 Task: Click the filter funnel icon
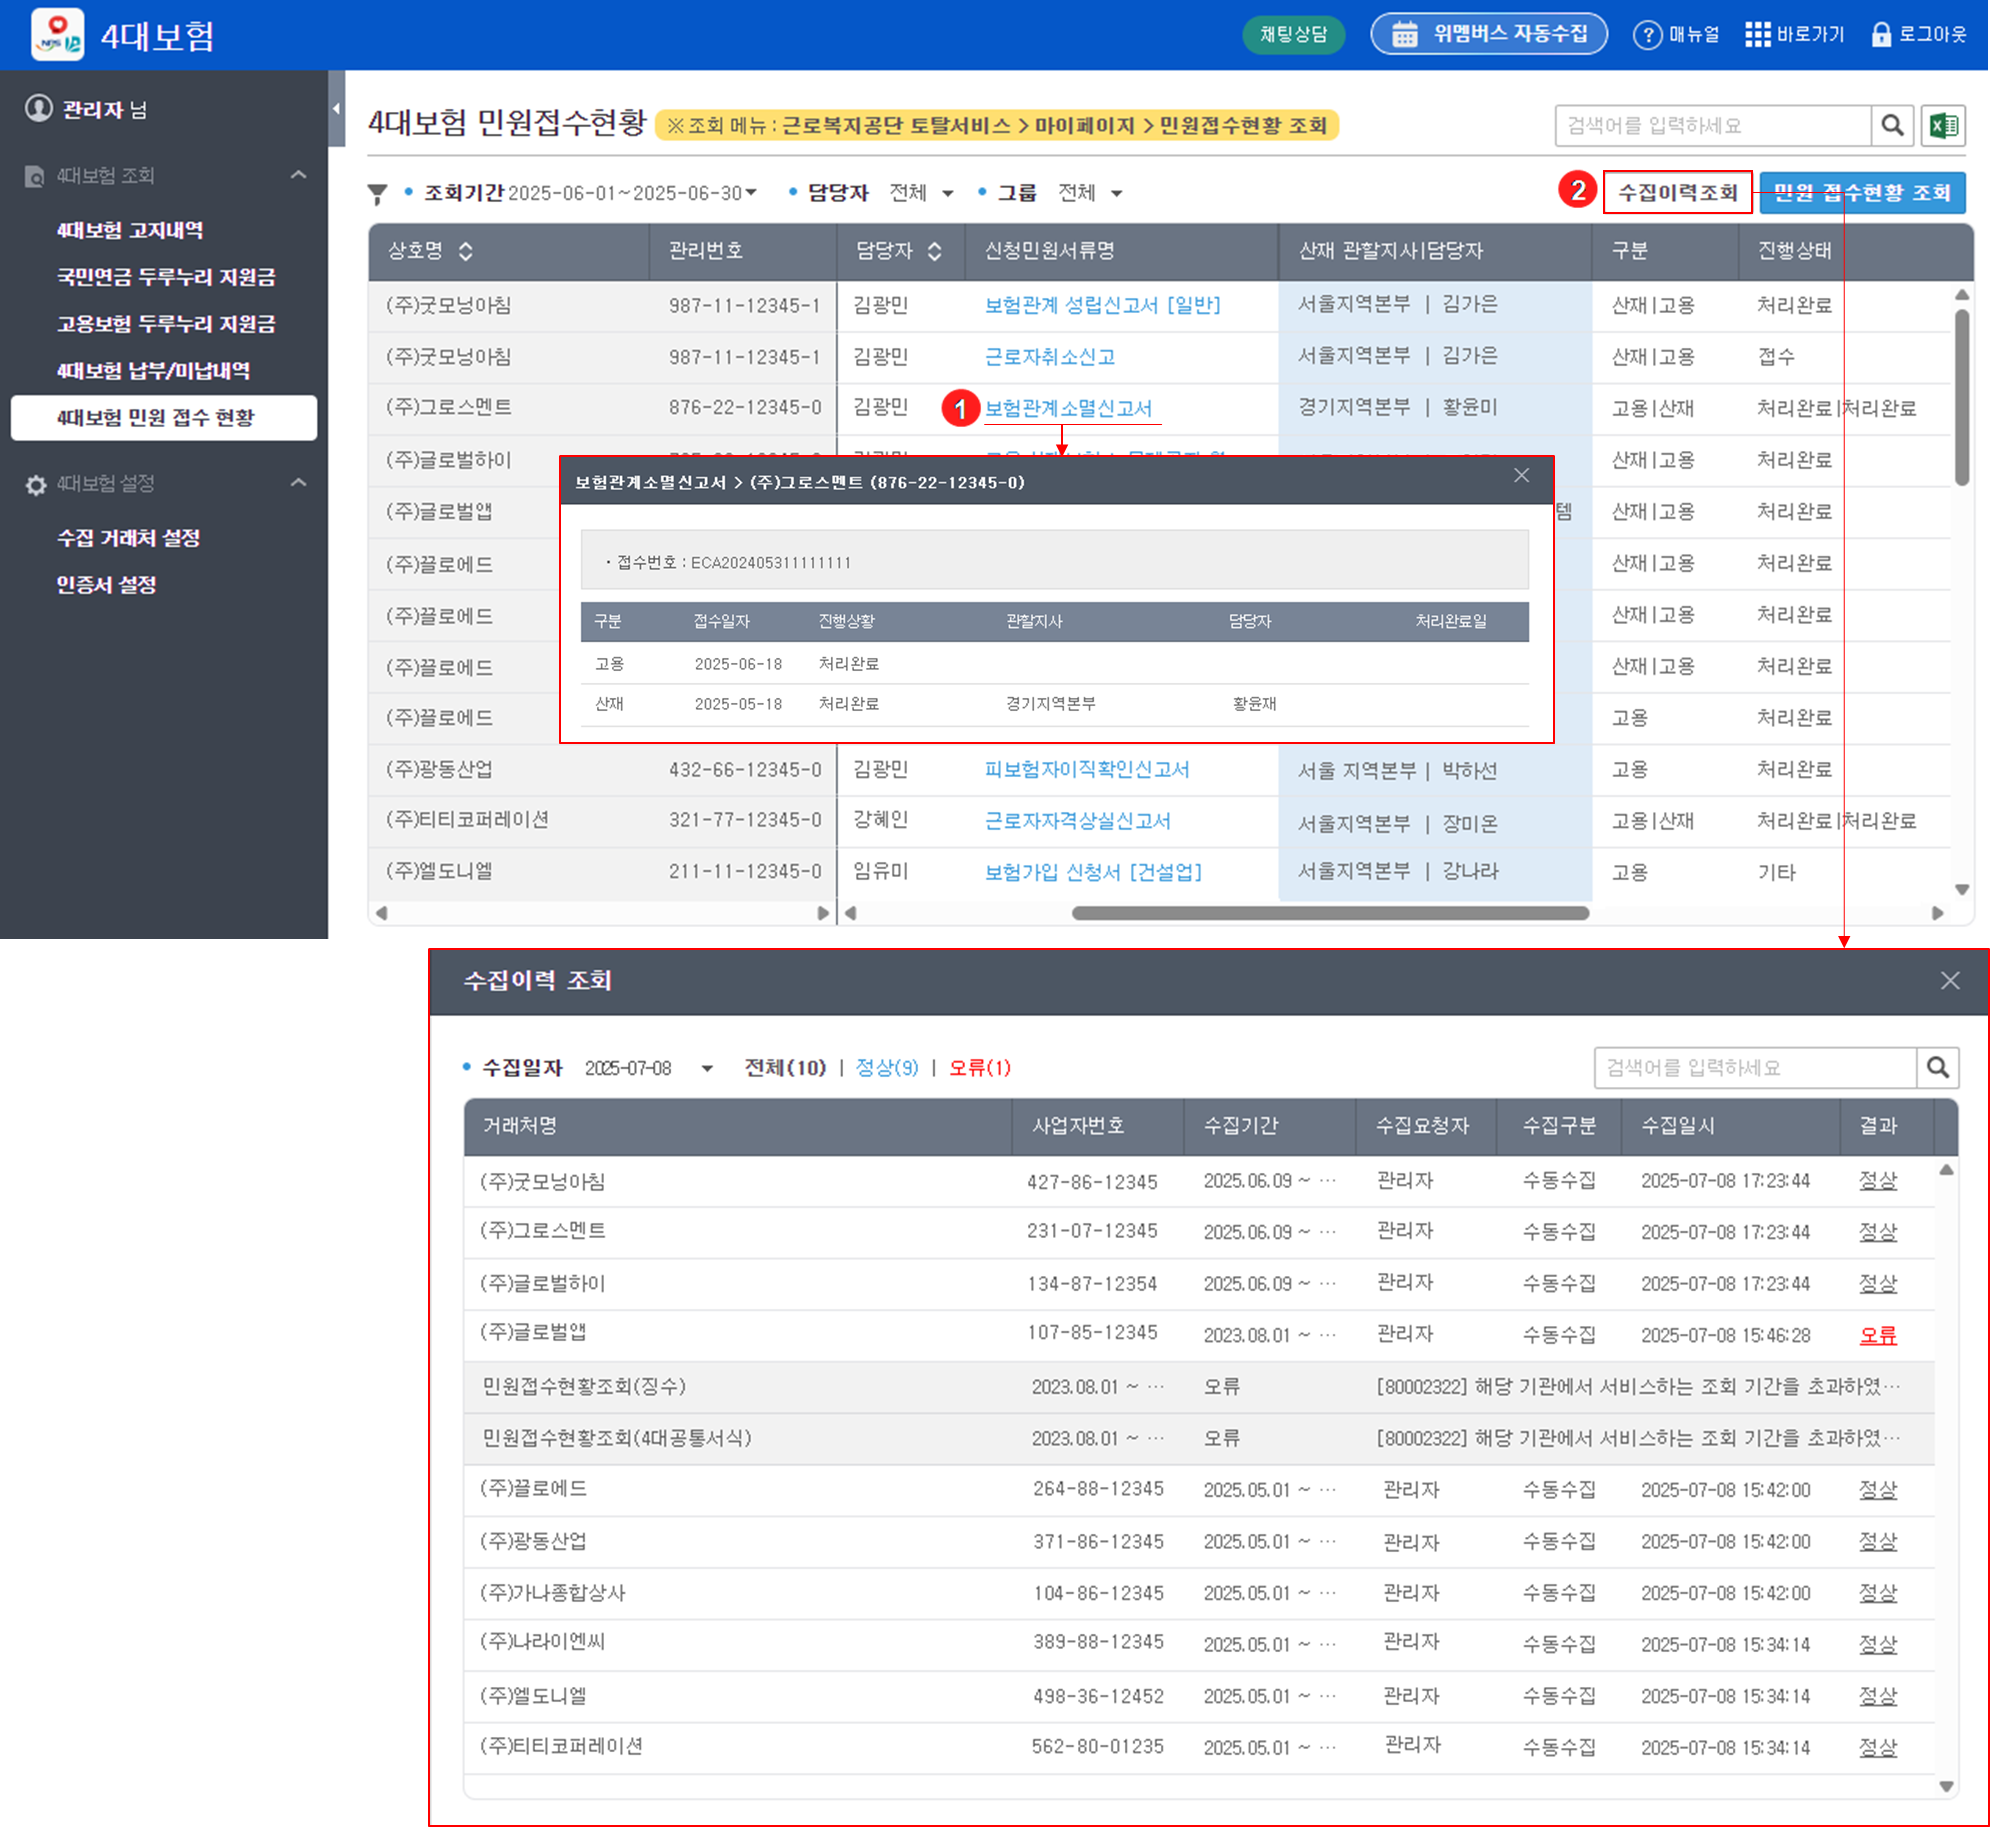tap(377, 194)
